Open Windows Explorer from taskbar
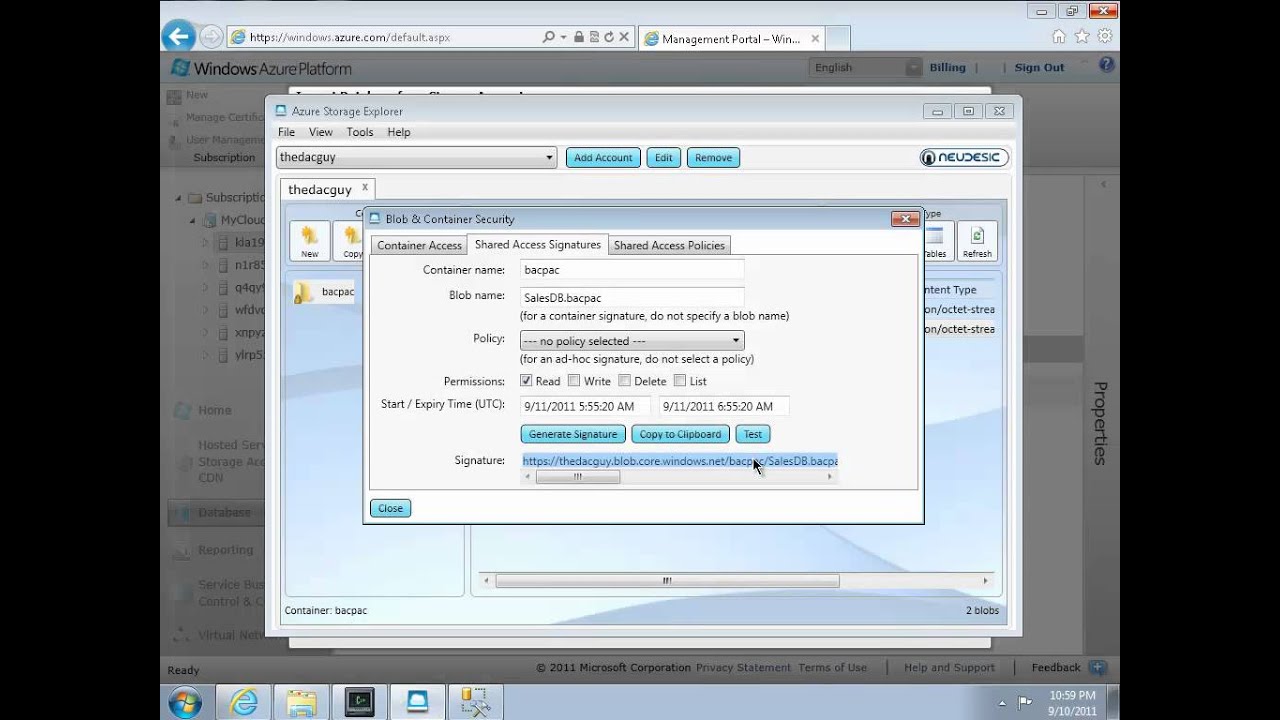Image resolution: width=1280 pixels, height=720 pixels. pyautogui.click(x=301, y=702)
